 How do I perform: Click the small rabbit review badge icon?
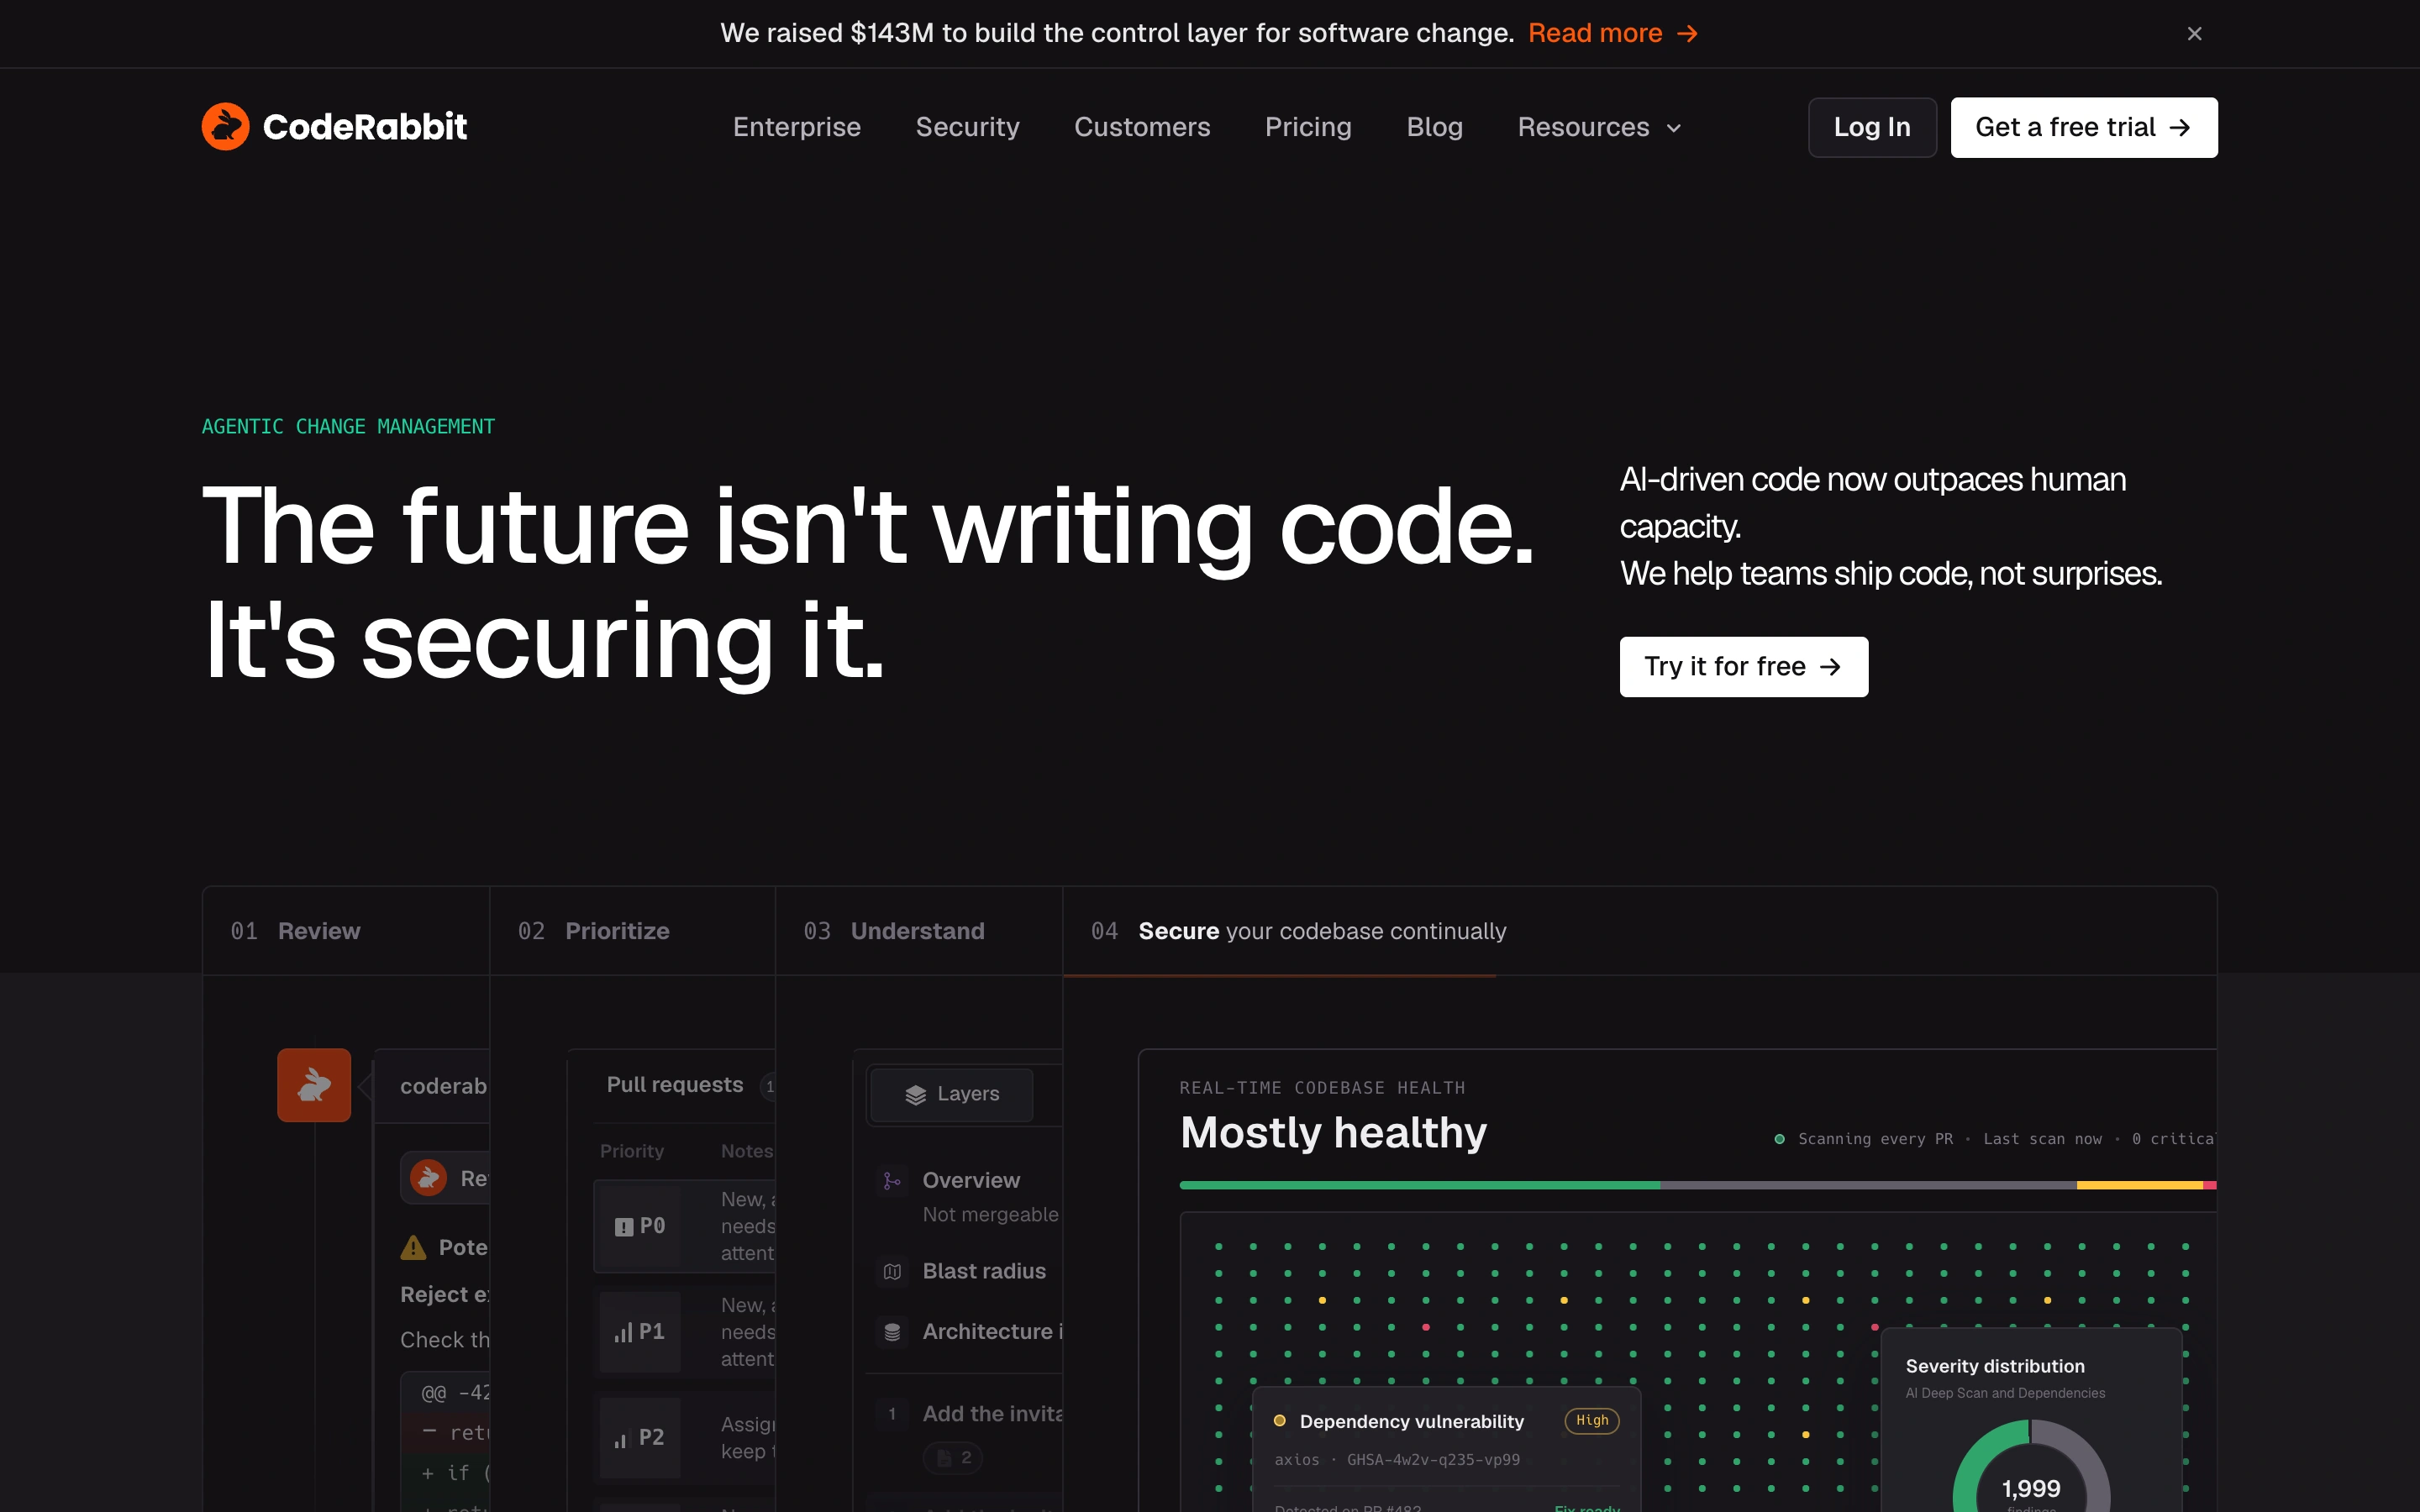(x=429, y=1178)
